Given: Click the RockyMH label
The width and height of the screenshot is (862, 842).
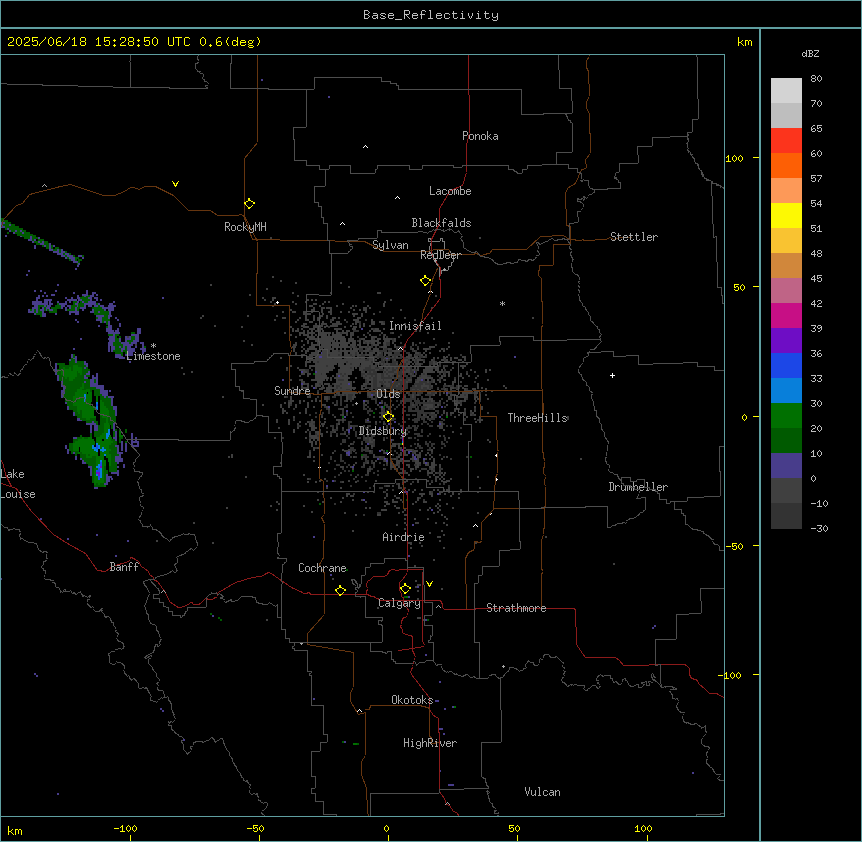Looking at the screenshot, I should point(245,227).
